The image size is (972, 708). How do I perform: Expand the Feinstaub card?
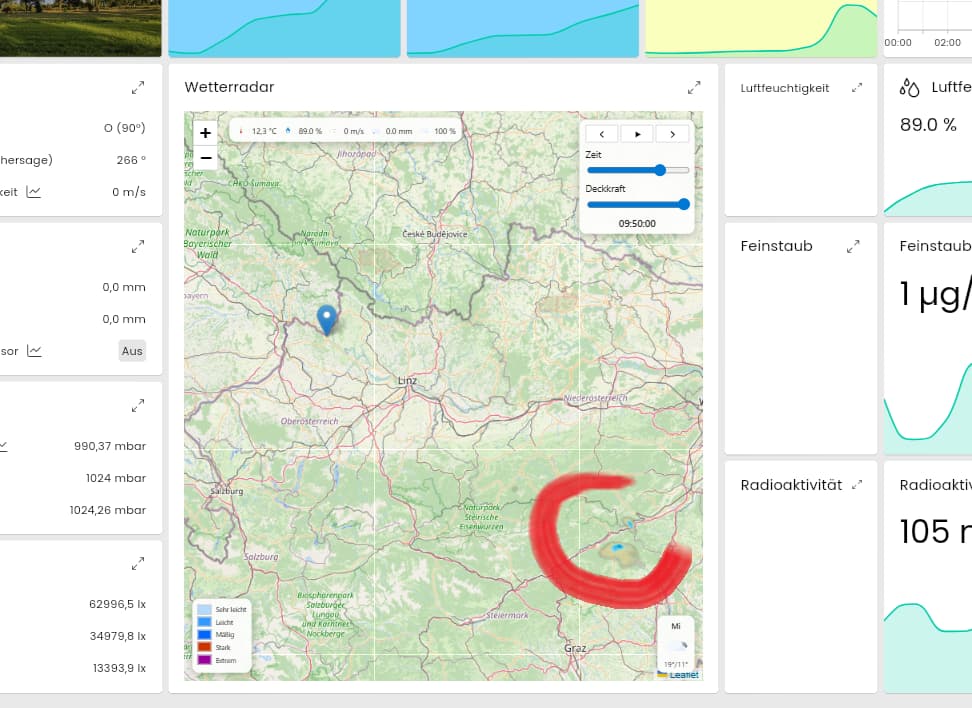(x=853, y=246)
